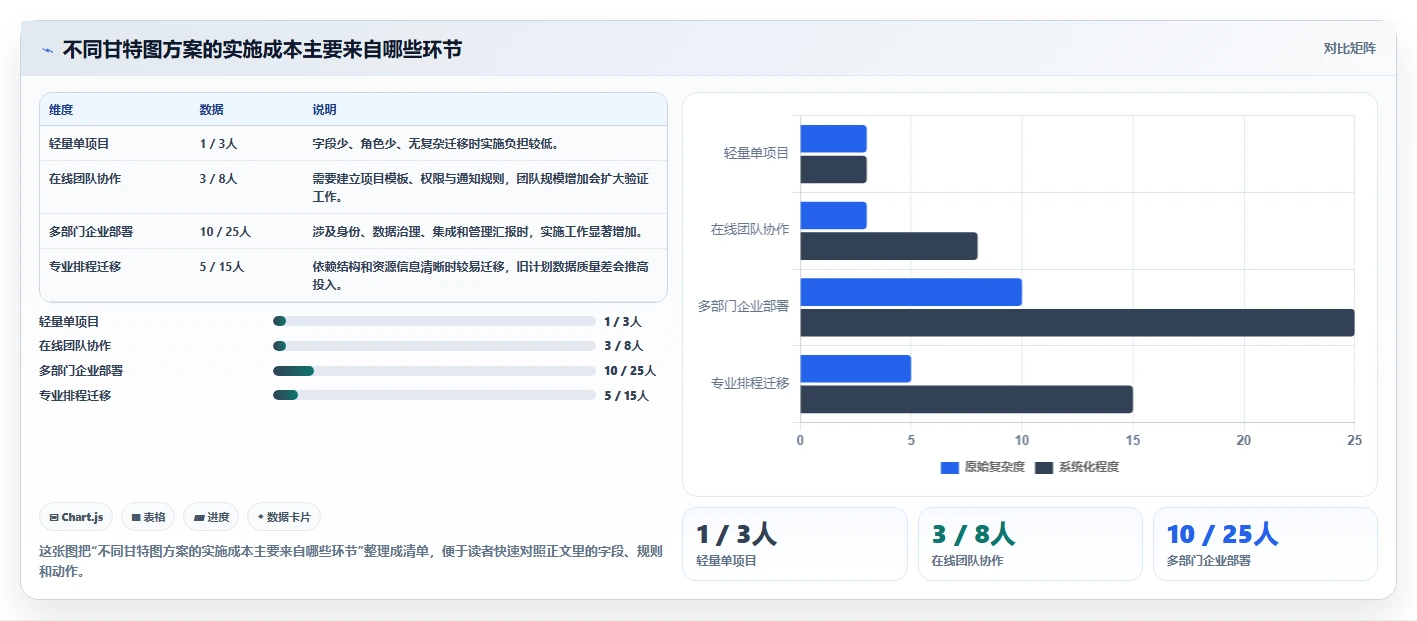Select the 数据卡片 tag chip
The height and width of the screenshot is (621, 1417).
click(284, 517)
